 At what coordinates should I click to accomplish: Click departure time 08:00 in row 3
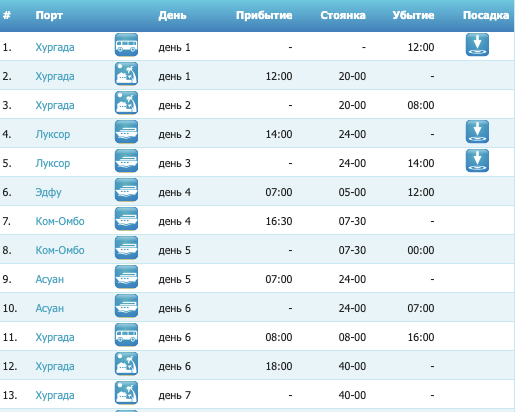(x=421, y=105)
